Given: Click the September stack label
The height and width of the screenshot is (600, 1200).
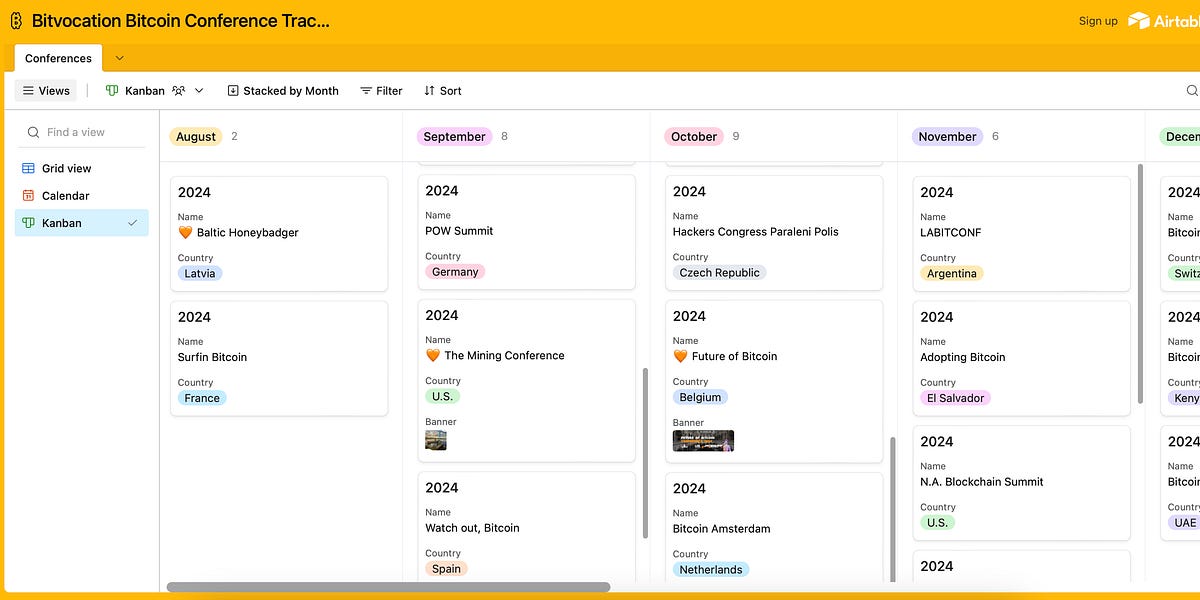Looking at the screenshot, I should point(454,137).
